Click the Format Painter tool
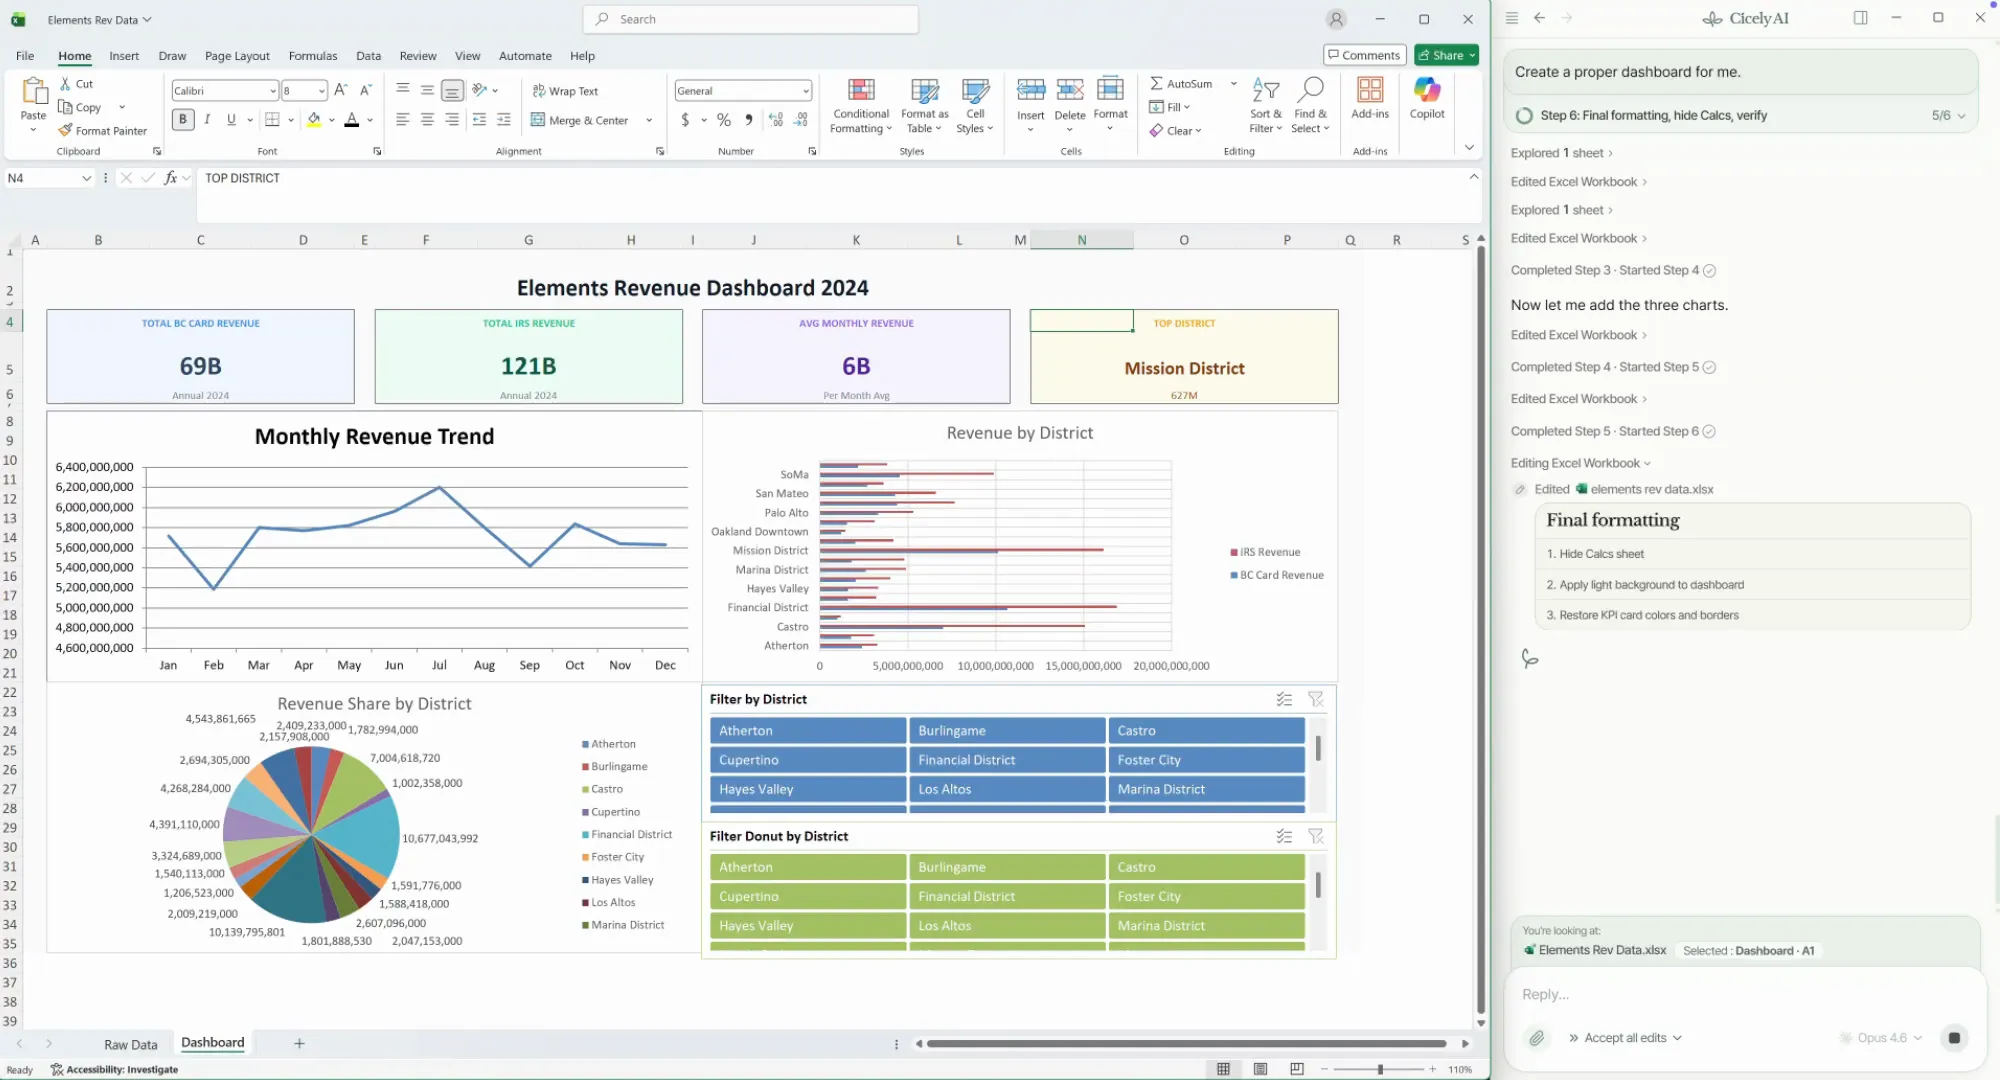 102,131
